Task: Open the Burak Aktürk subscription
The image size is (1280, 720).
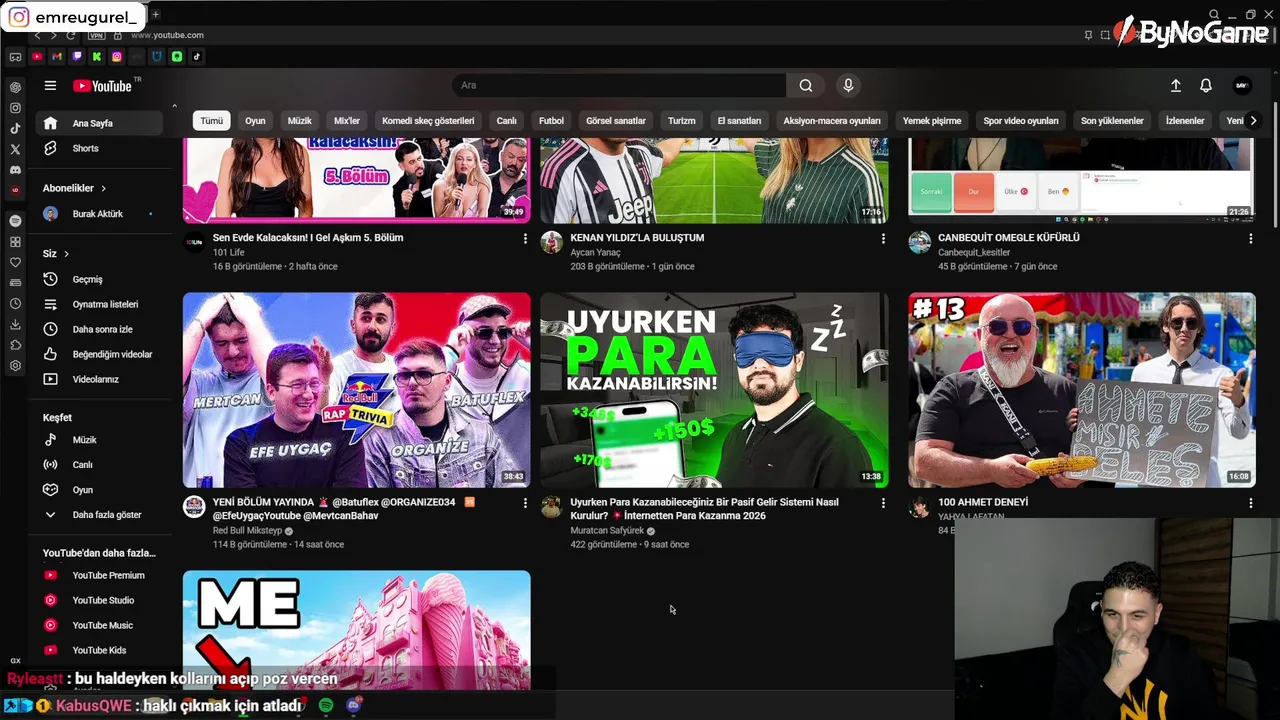Action: coord(98,214)
